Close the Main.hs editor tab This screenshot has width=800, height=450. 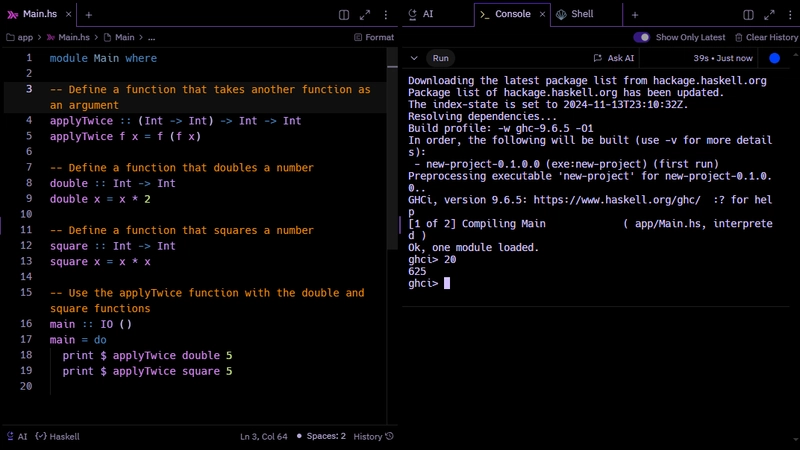coord(68,14)
